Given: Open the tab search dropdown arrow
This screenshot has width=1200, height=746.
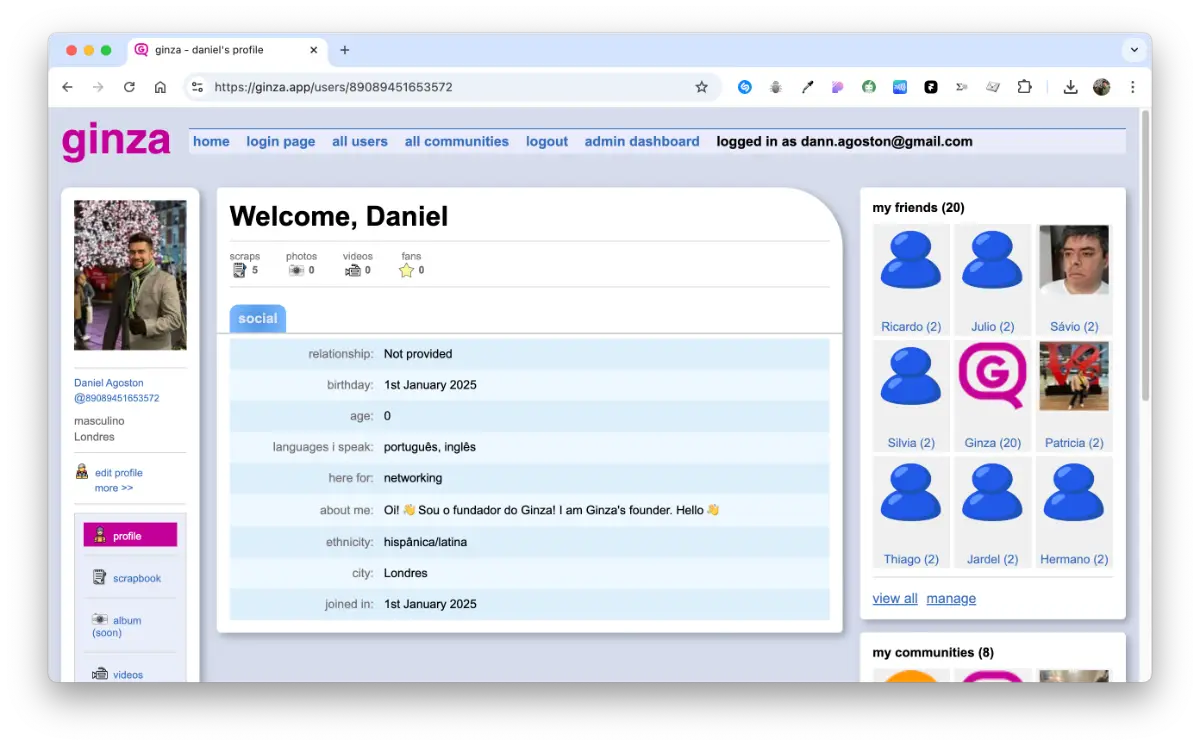Looking at the screenshot, I should (x=1134, y=50).
